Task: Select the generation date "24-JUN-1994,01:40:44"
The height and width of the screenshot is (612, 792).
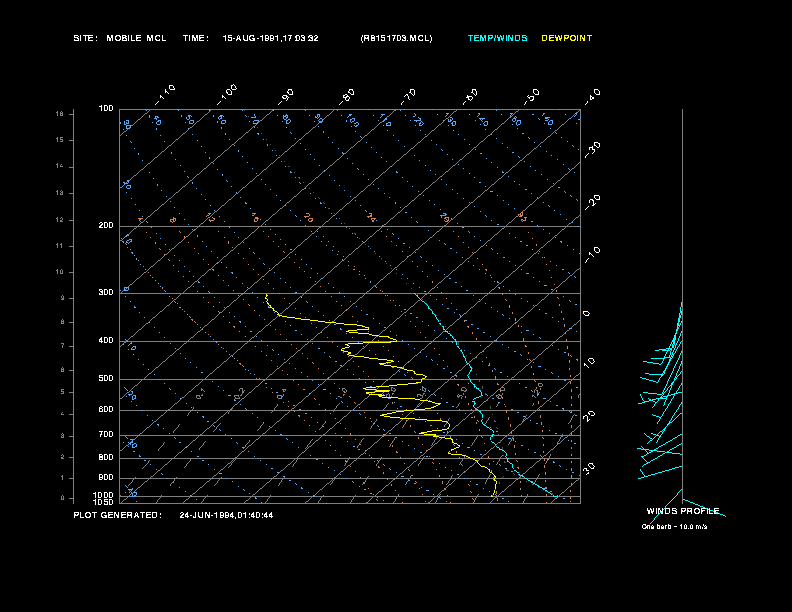Action: pos(226,515)
